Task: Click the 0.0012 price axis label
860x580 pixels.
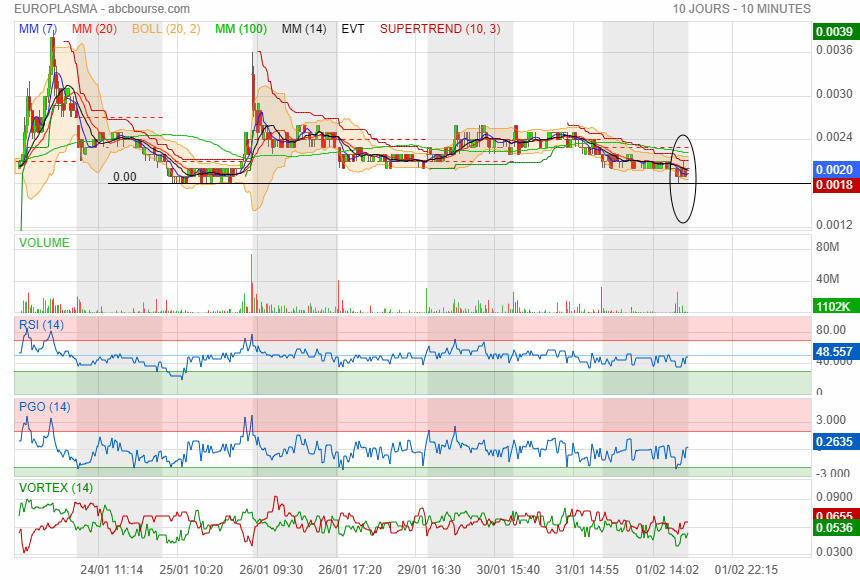Action: point(834,224)
